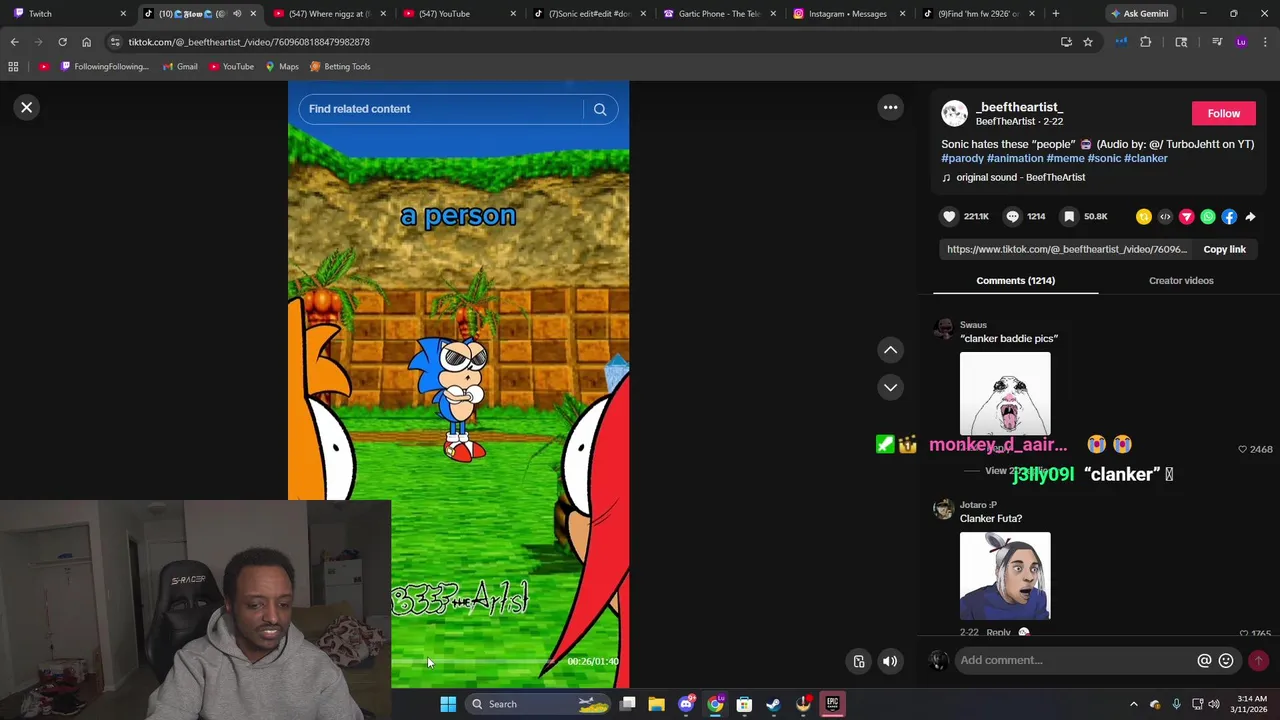Switch to the Gartic Phone browser tab
This screenshot has height=720, width=1280.
tap(713, 14)
